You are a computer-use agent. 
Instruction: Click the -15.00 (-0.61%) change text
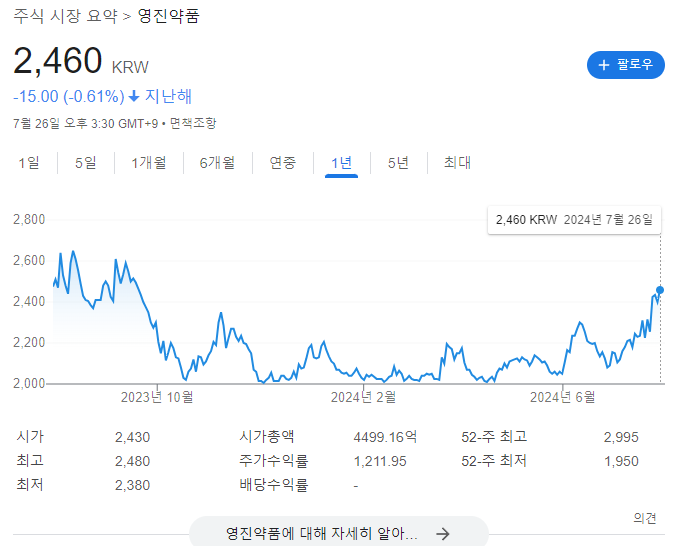pyautogui.click(x=69, y=96)
